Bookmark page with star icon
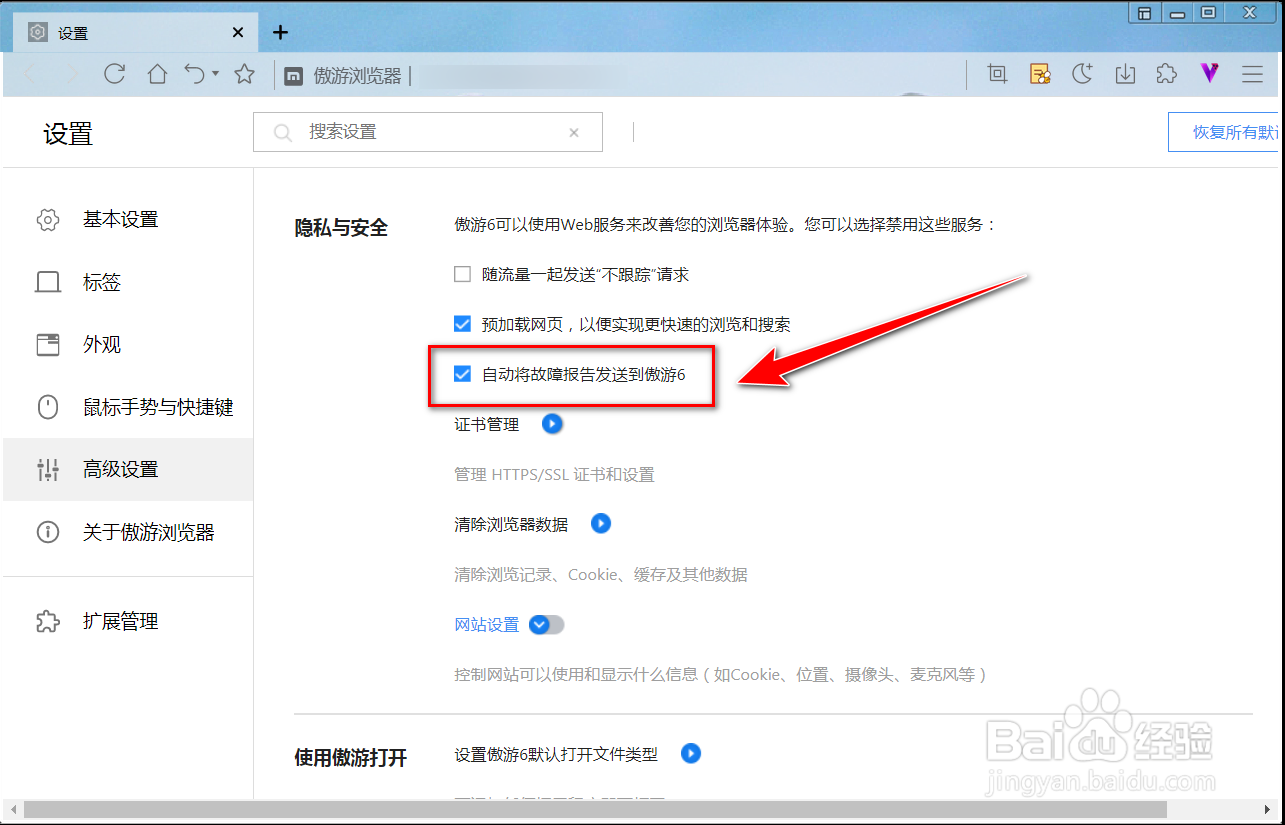The width and height of the screenshot is (1285, 825). point(244,74)
